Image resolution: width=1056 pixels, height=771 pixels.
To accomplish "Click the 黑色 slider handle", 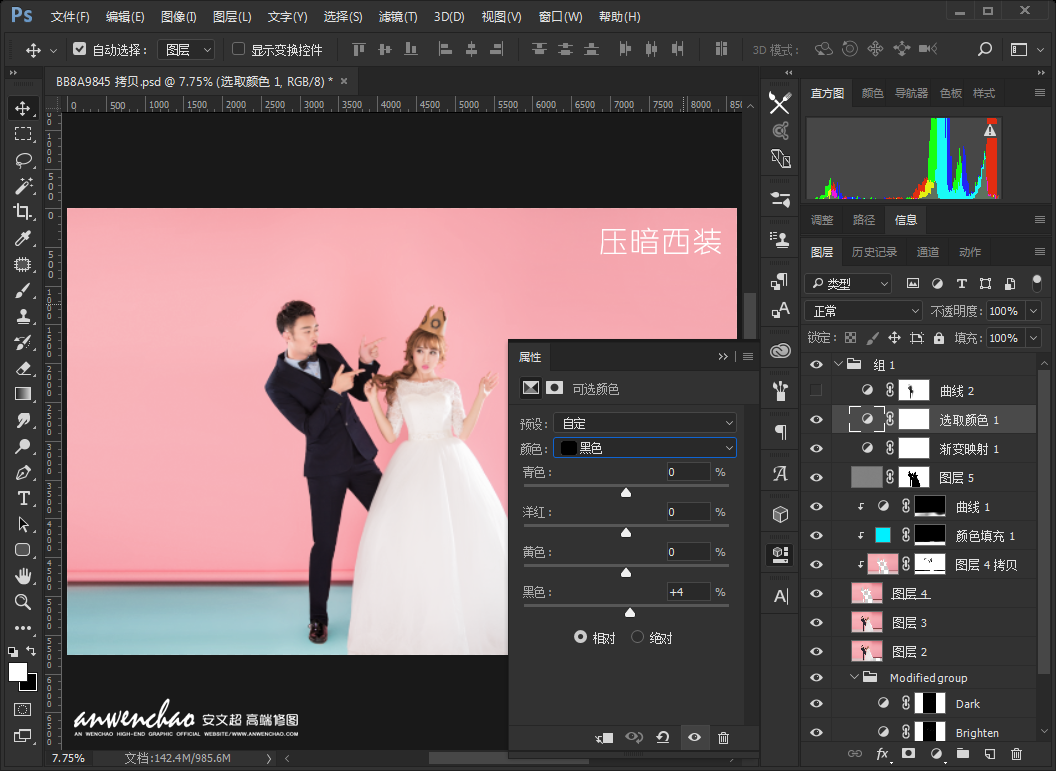I will click(x=630, y=613).
